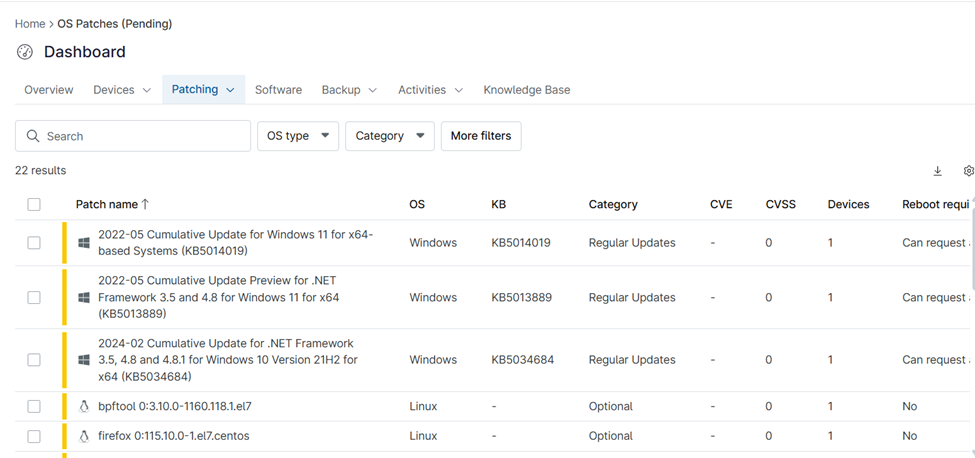Open the OS type filter dropdown
Screen dimensions: 975x458
click(x=298, y=136)
